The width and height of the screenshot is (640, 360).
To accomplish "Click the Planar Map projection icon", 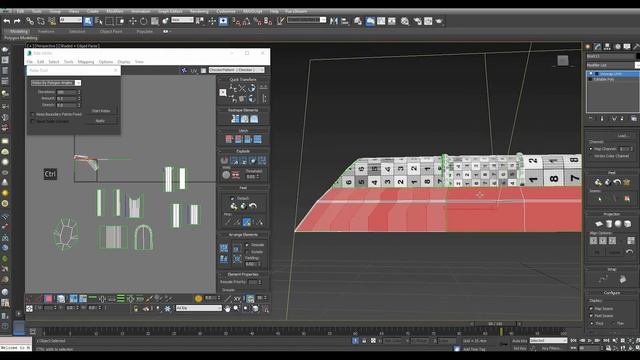I will [599, 223].
